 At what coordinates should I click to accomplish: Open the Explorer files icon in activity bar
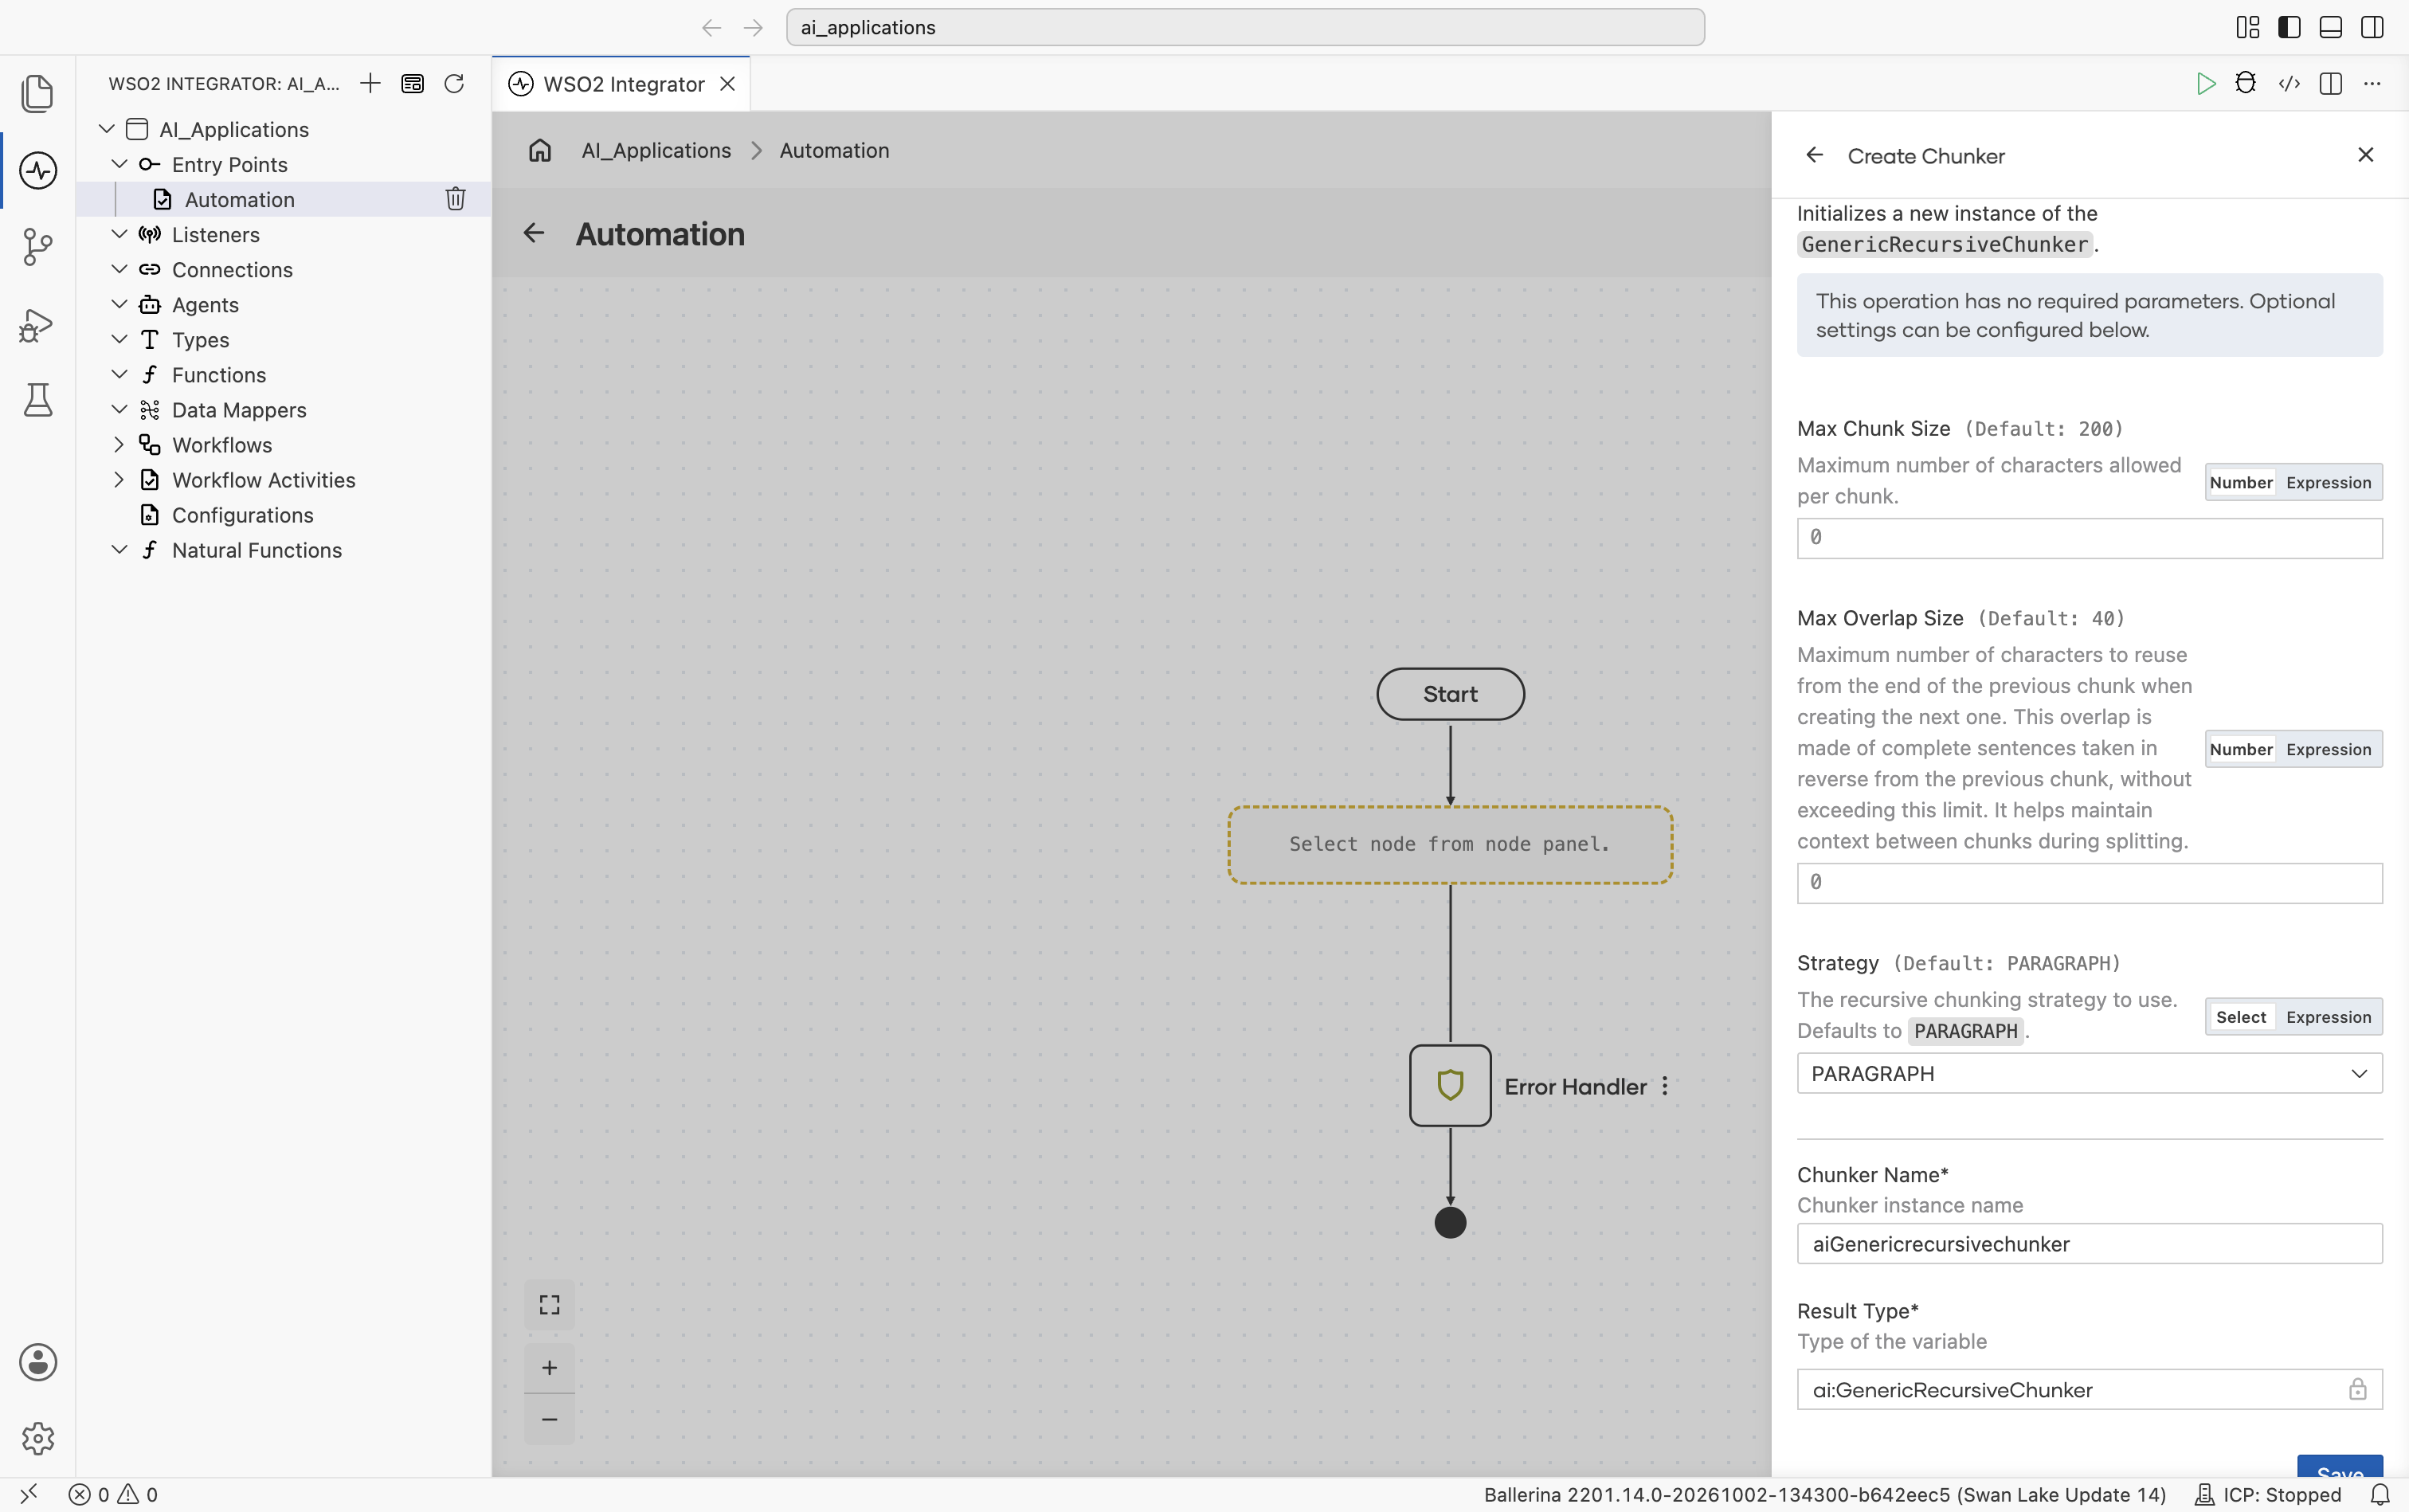coord(37,93)
